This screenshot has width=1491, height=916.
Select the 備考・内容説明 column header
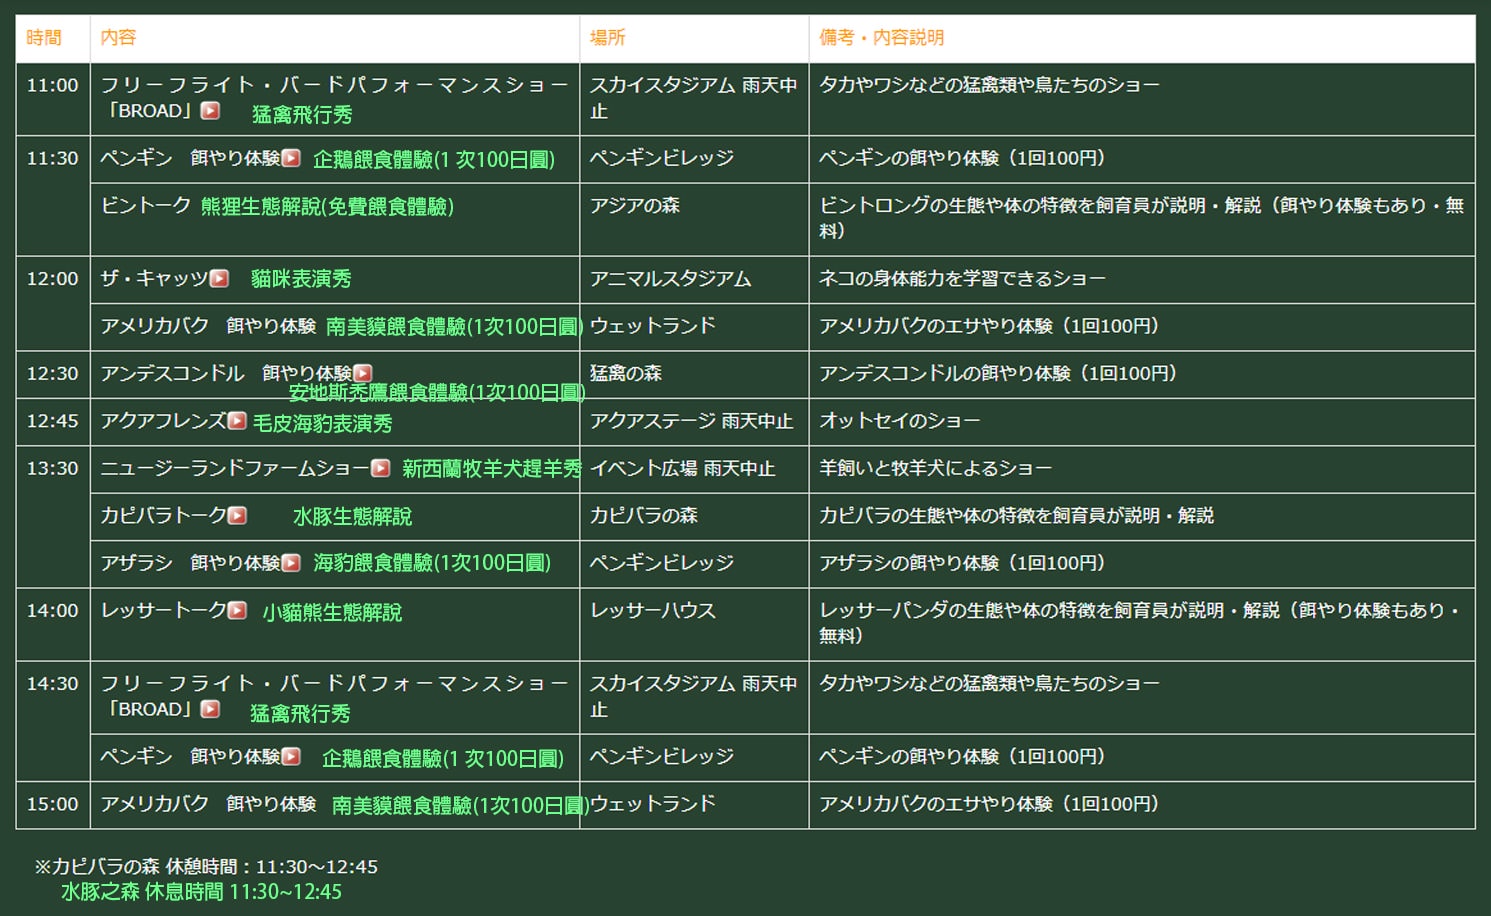881,38
